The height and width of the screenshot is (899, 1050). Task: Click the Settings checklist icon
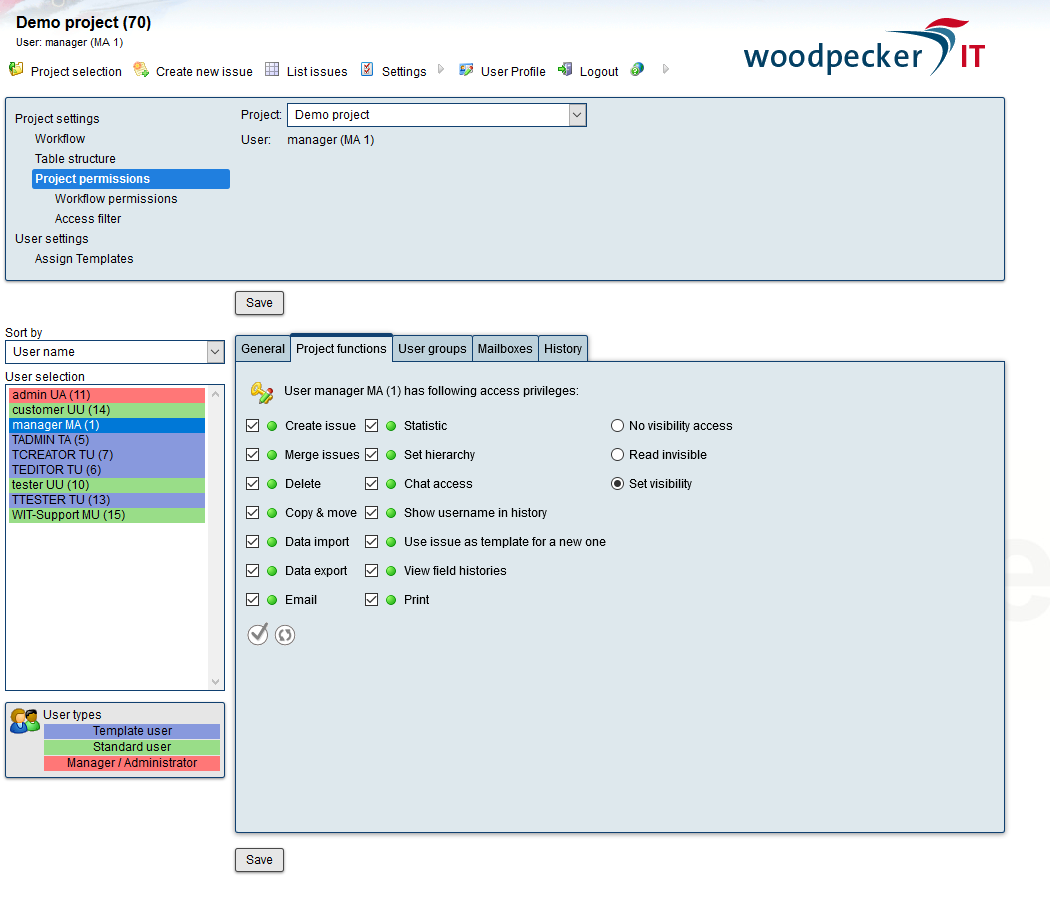point(368,69)
